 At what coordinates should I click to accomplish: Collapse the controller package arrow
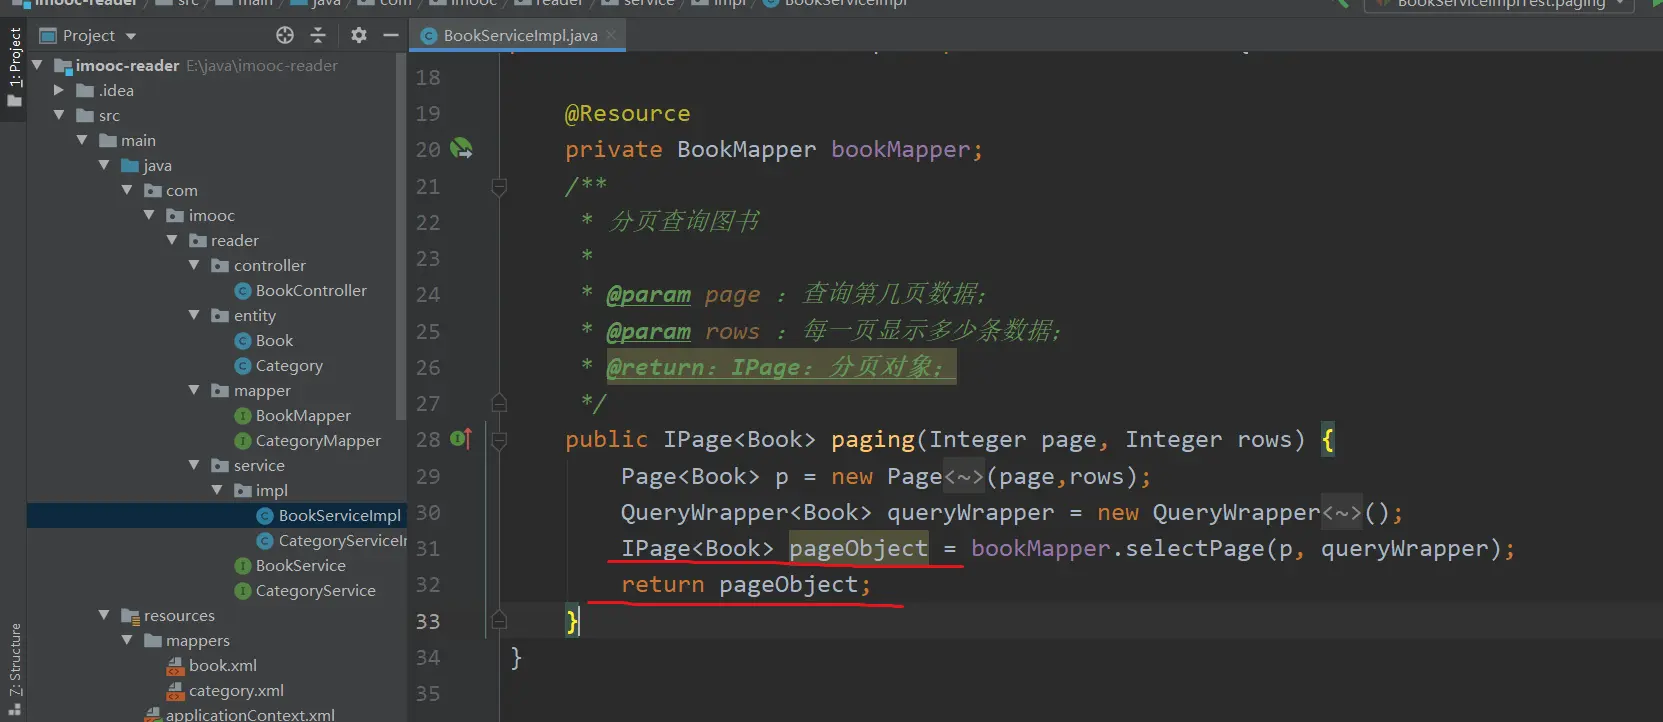point(194,265)
